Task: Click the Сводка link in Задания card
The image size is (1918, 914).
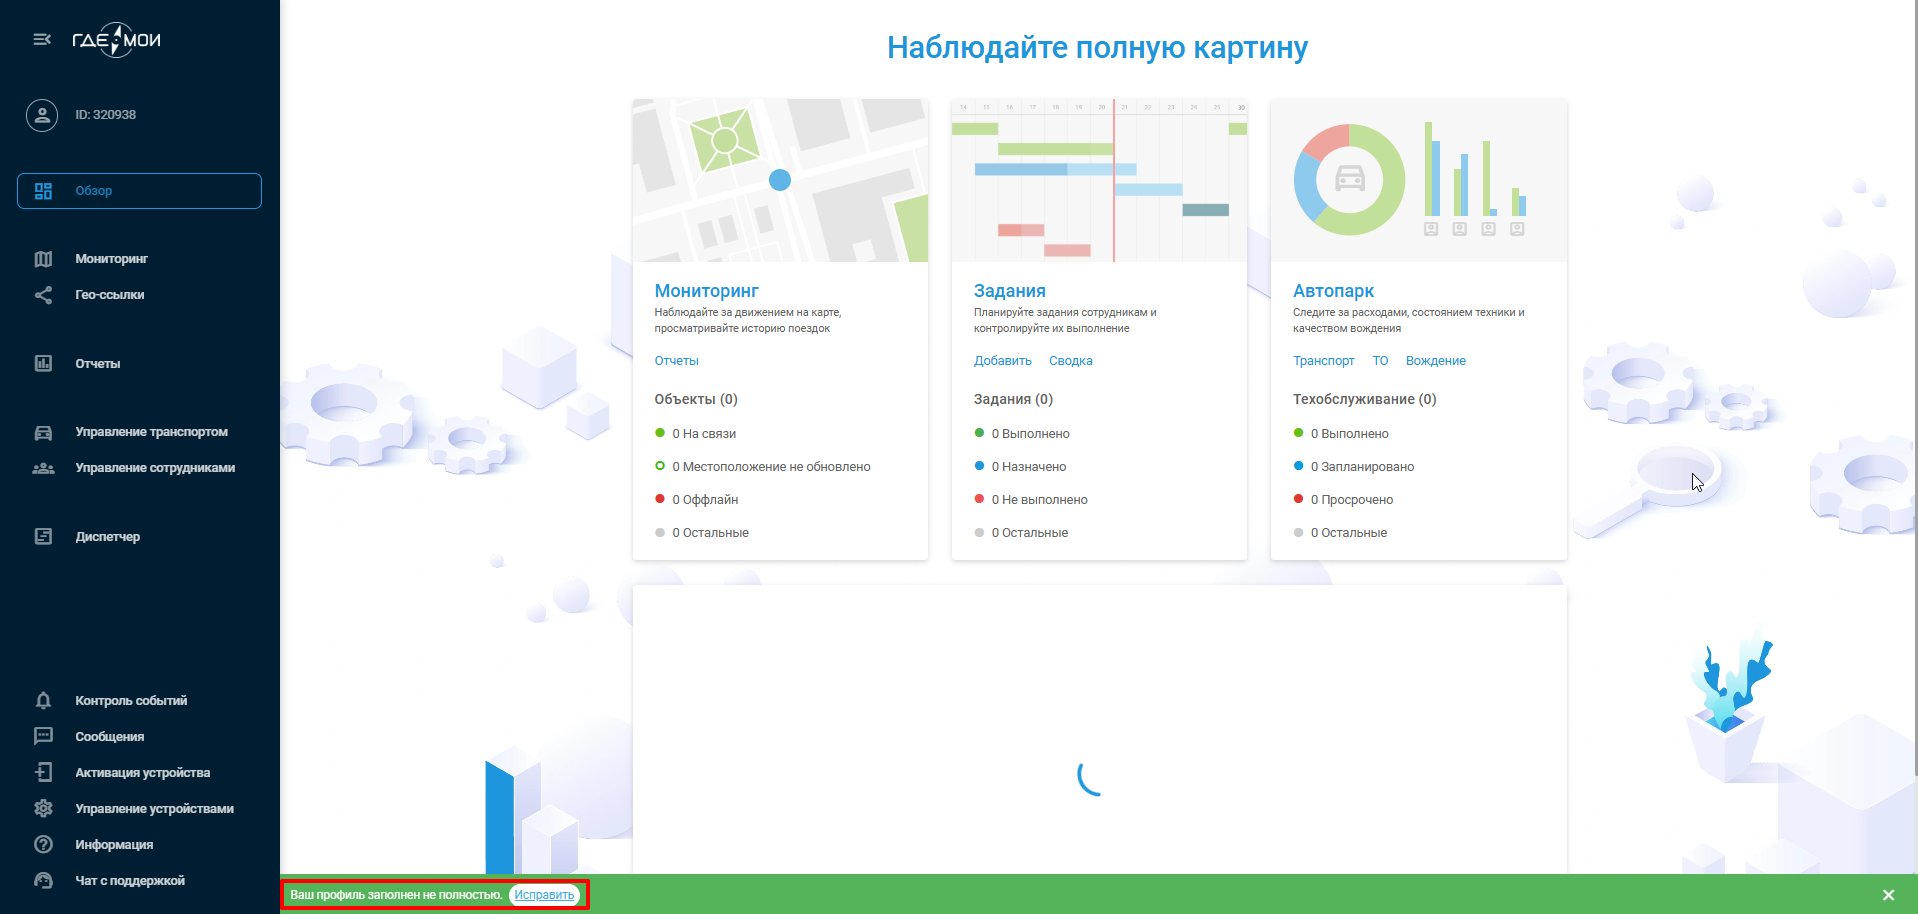Action: 1070,361
